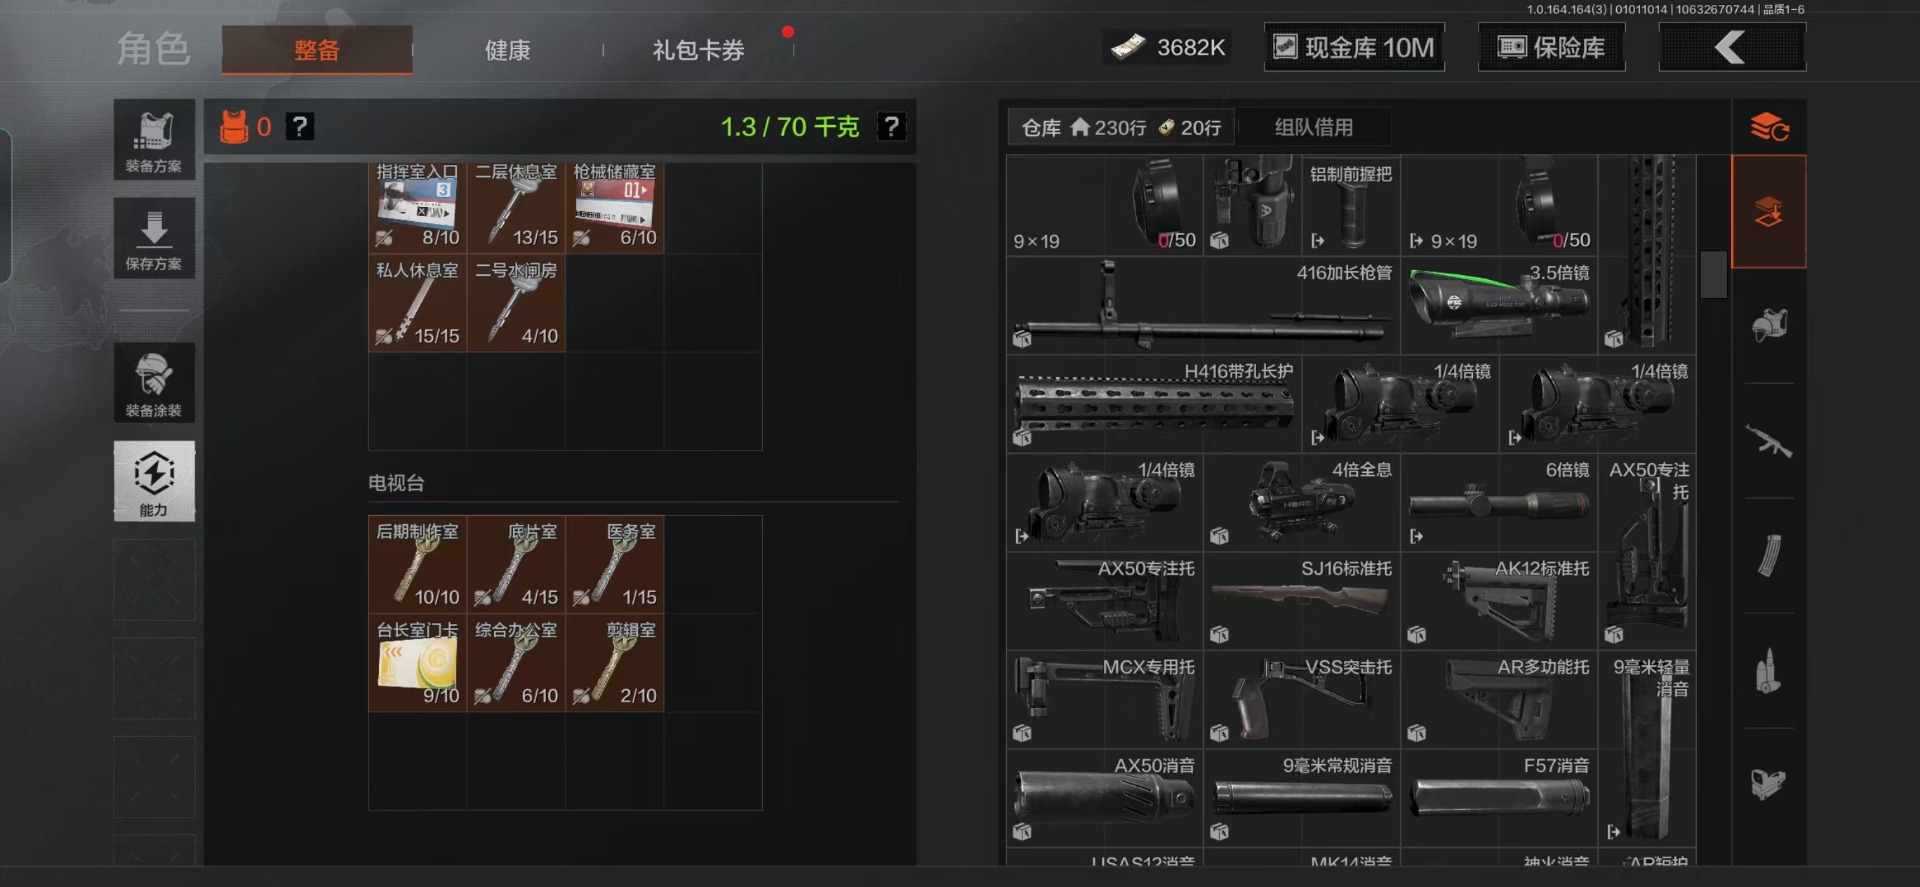
Task: Switch to the 健康 tab
Action: point(508,50)
